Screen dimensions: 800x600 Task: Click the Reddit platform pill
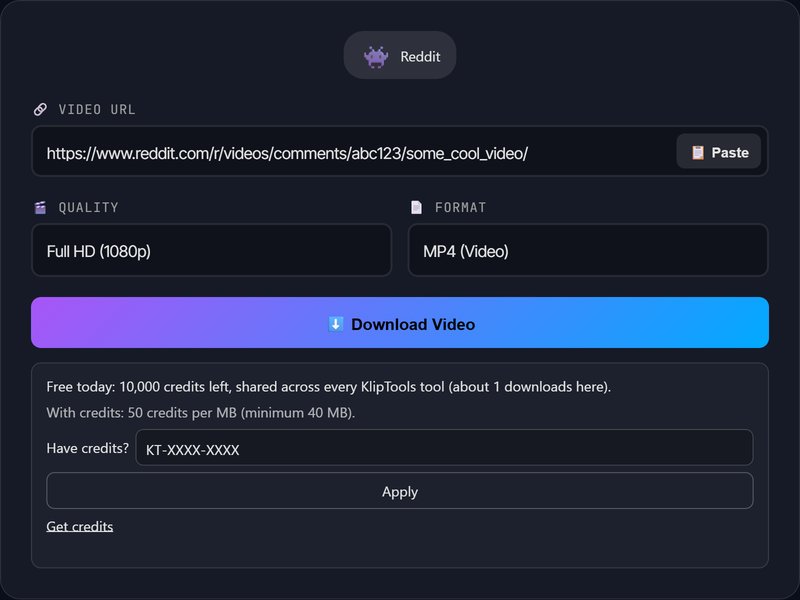[399, 55]
